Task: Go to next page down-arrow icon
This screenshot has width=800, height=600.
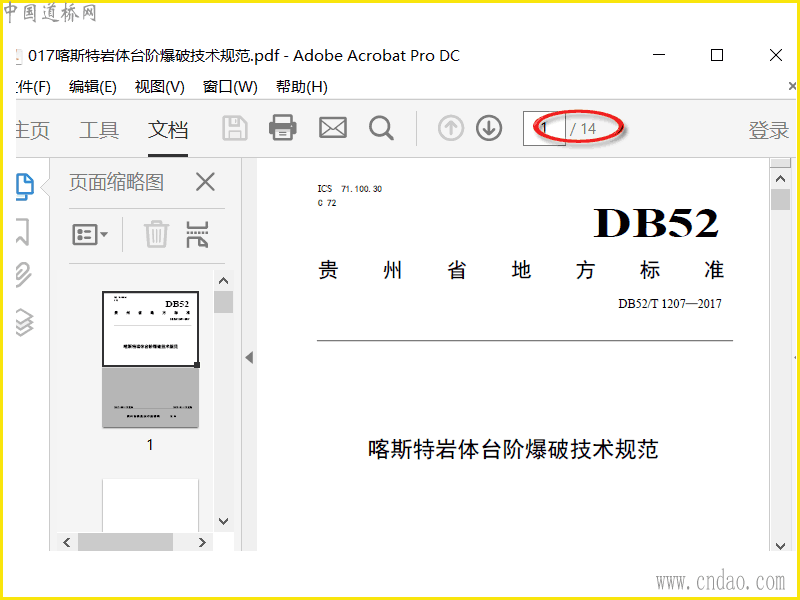Action: click(489, 128)
